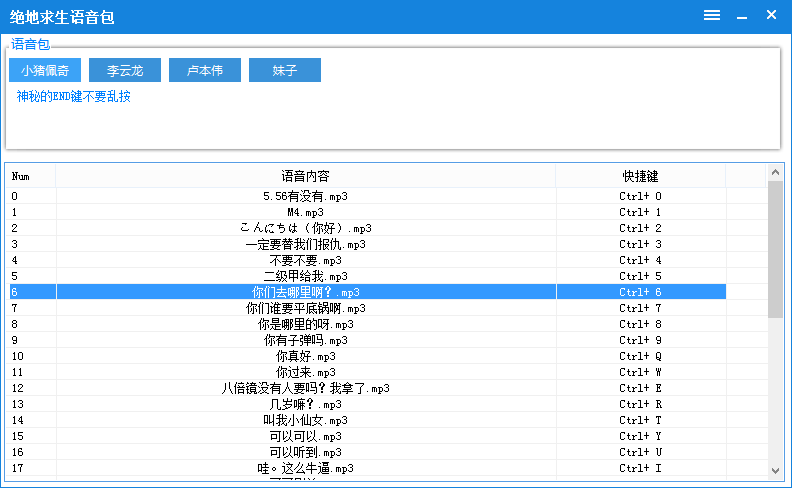Minimize the voice pack window
792x488 pixels.
click(x=742, y=16)
